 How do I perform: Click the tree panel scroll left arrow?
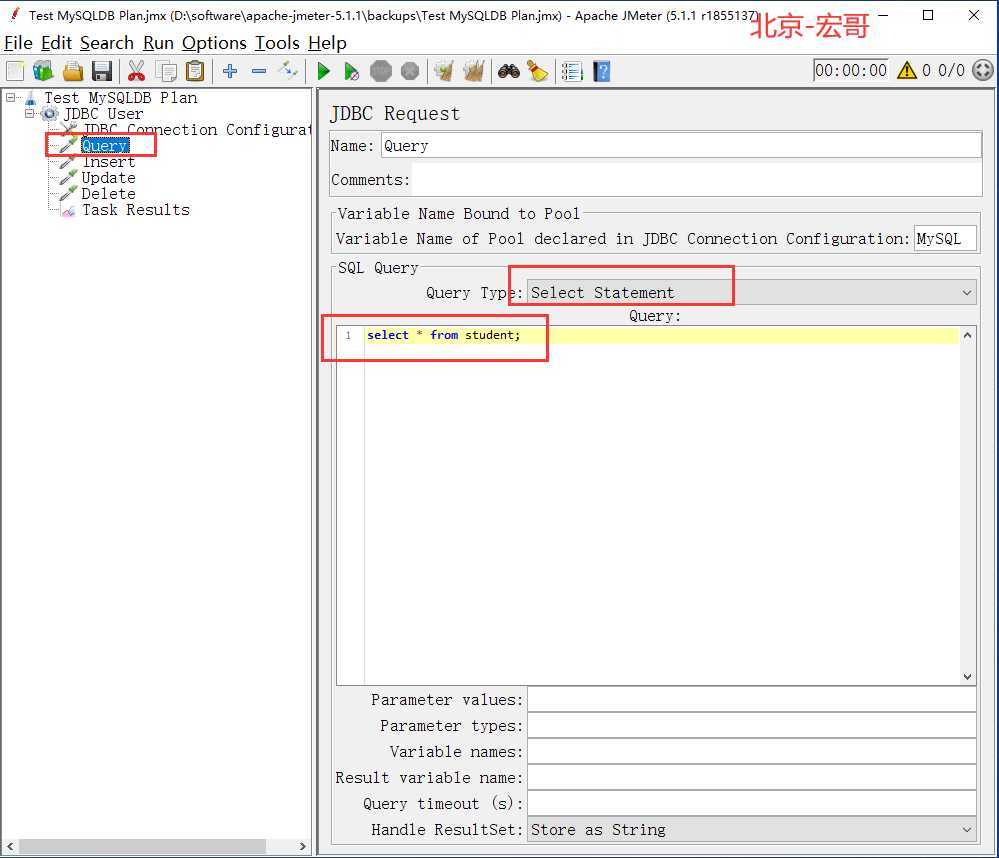(10, 846)
